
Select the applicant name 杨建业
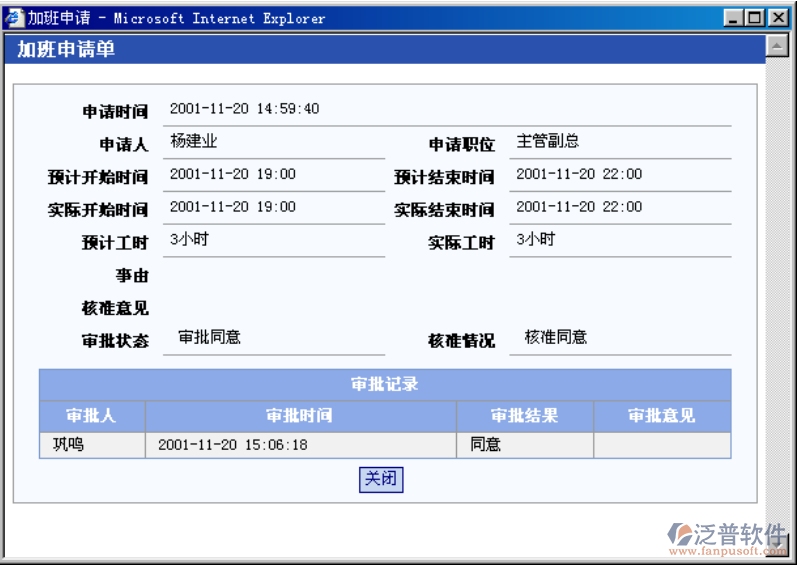194,141
